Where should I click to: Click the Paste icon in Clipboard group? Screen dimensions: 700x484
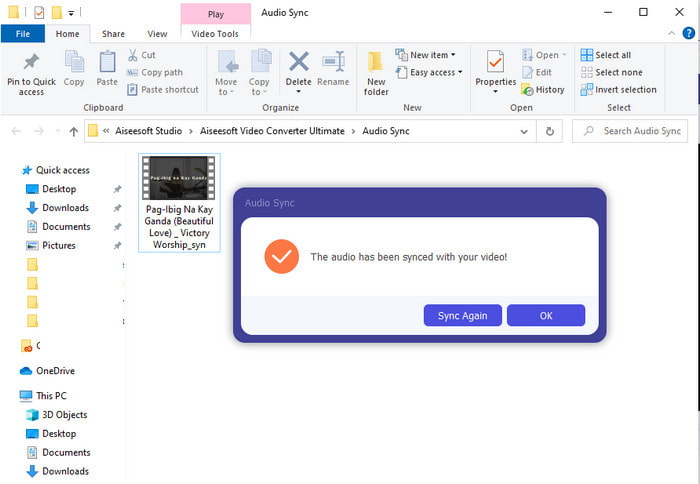tap(107, 64)
